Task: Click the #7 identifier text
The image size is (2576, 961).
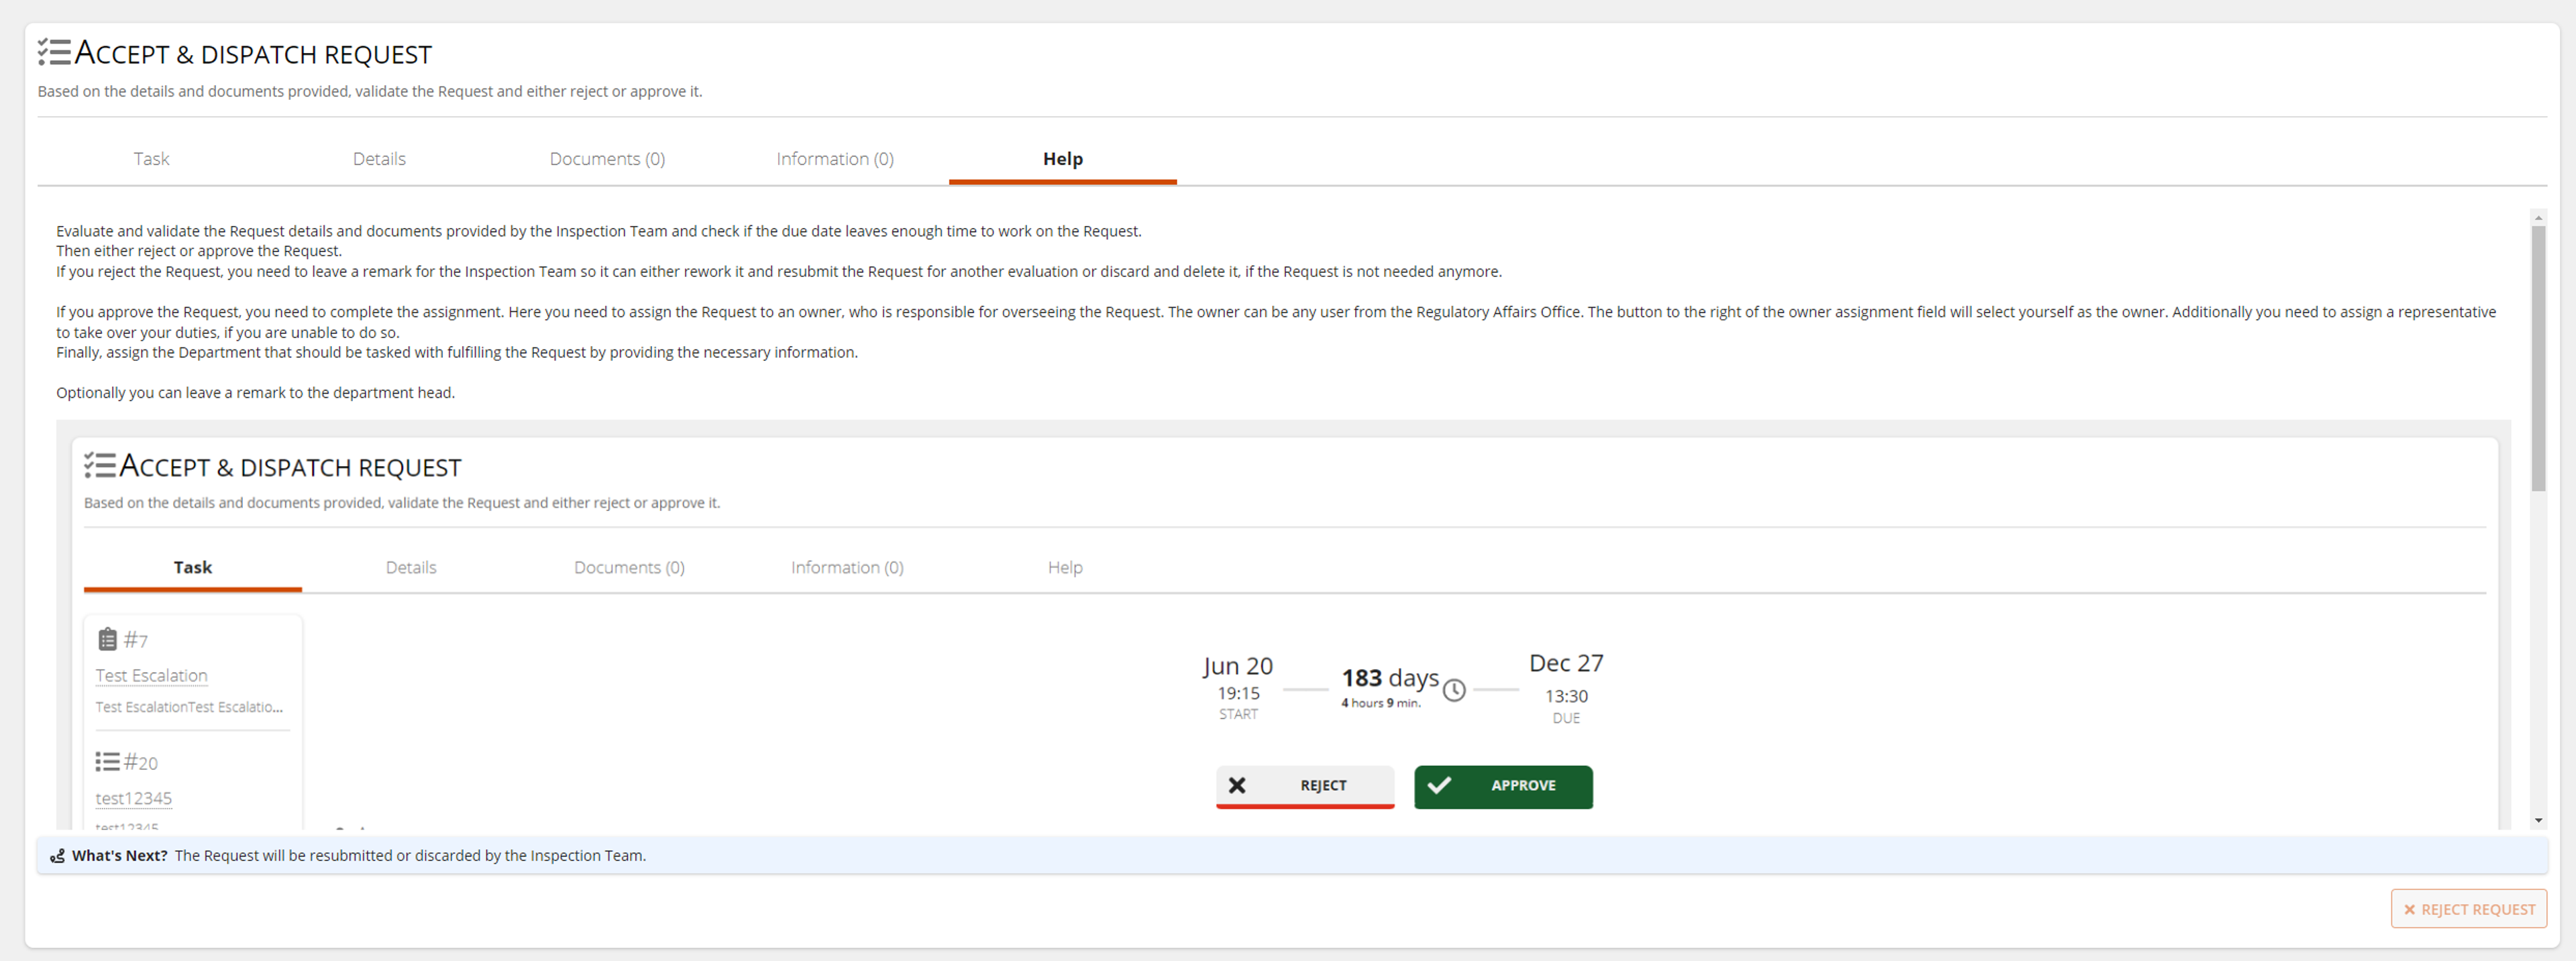Action: (136, 640)
